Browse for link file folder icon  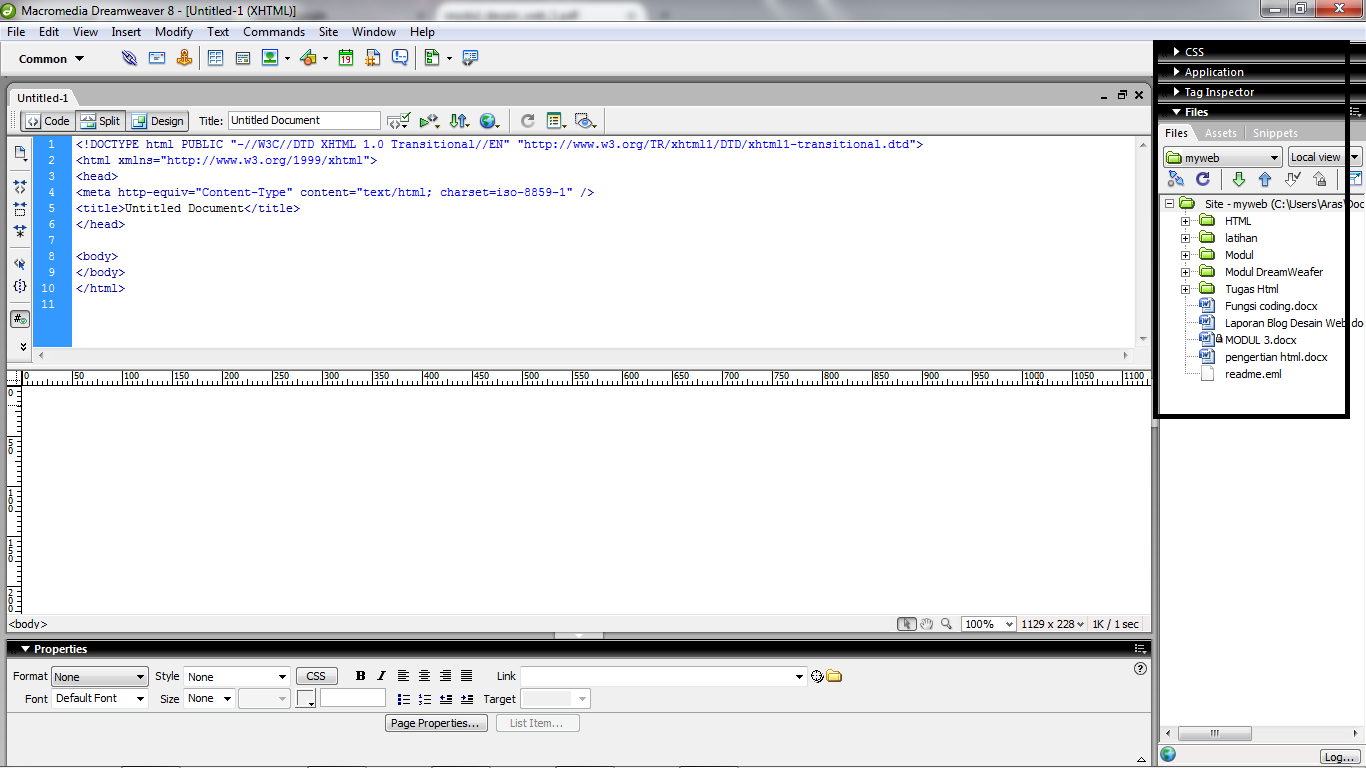834,676
